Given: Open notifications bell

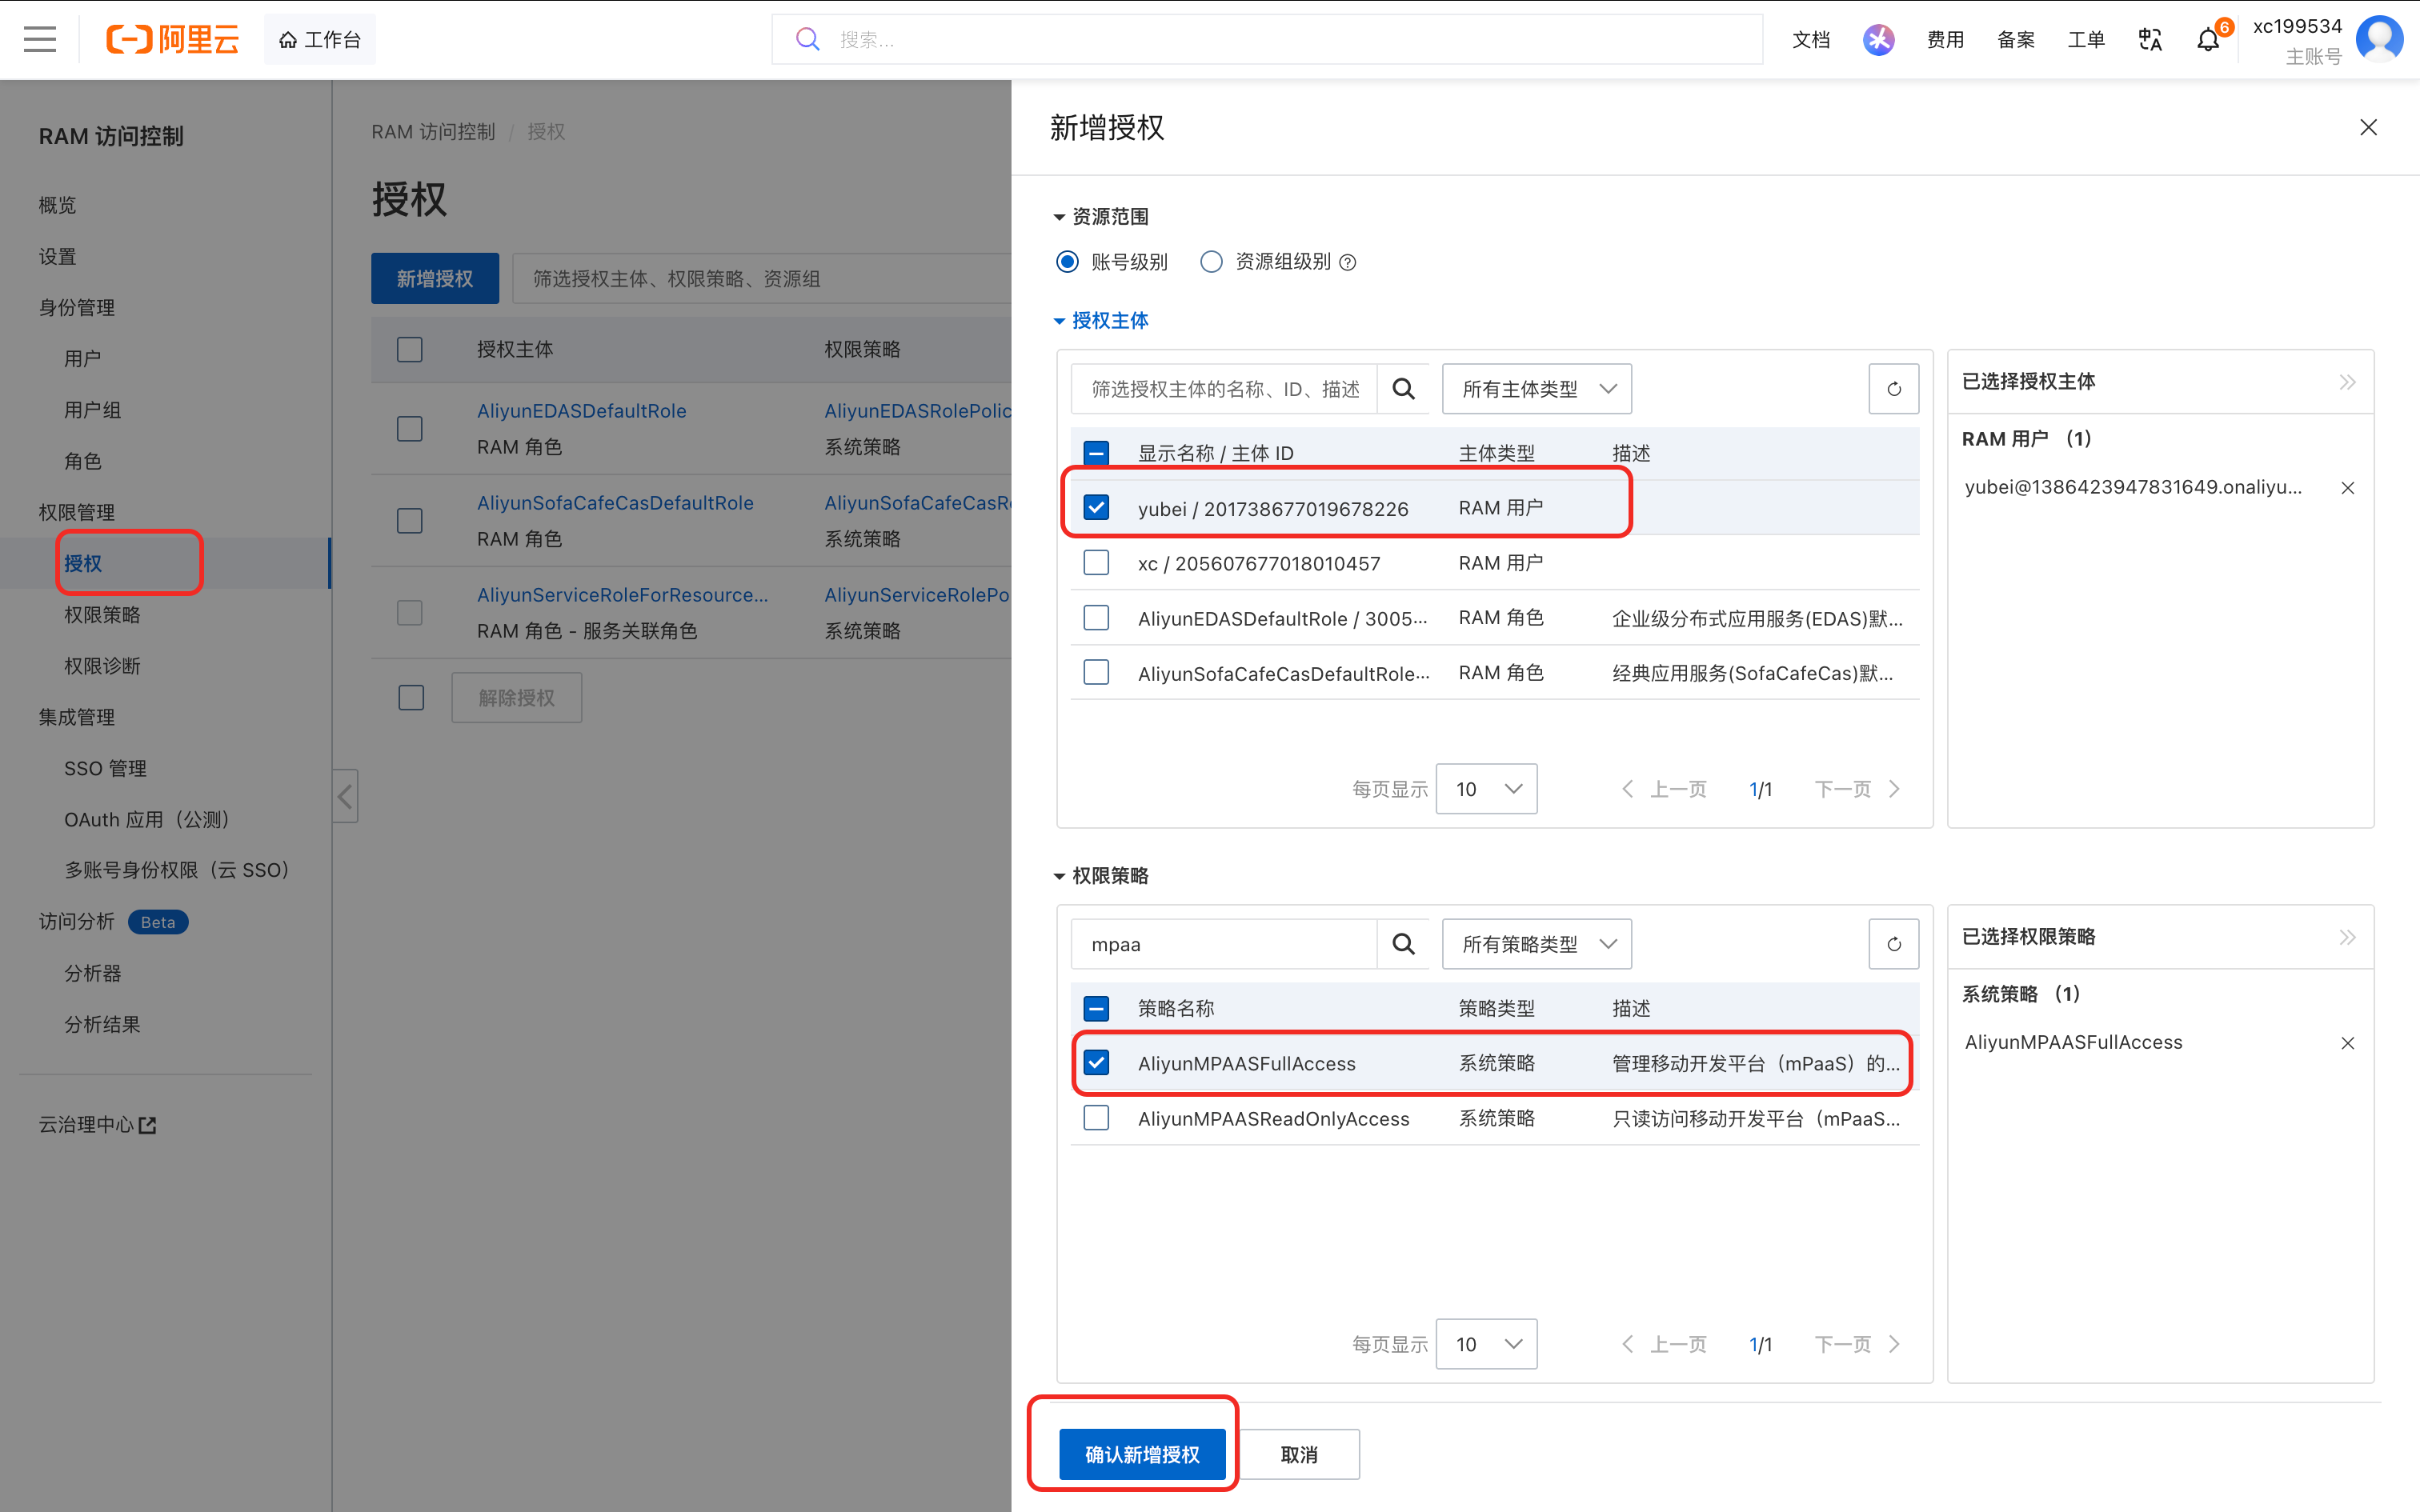Looking at the screenshot, I should (x=2209, y=39).
